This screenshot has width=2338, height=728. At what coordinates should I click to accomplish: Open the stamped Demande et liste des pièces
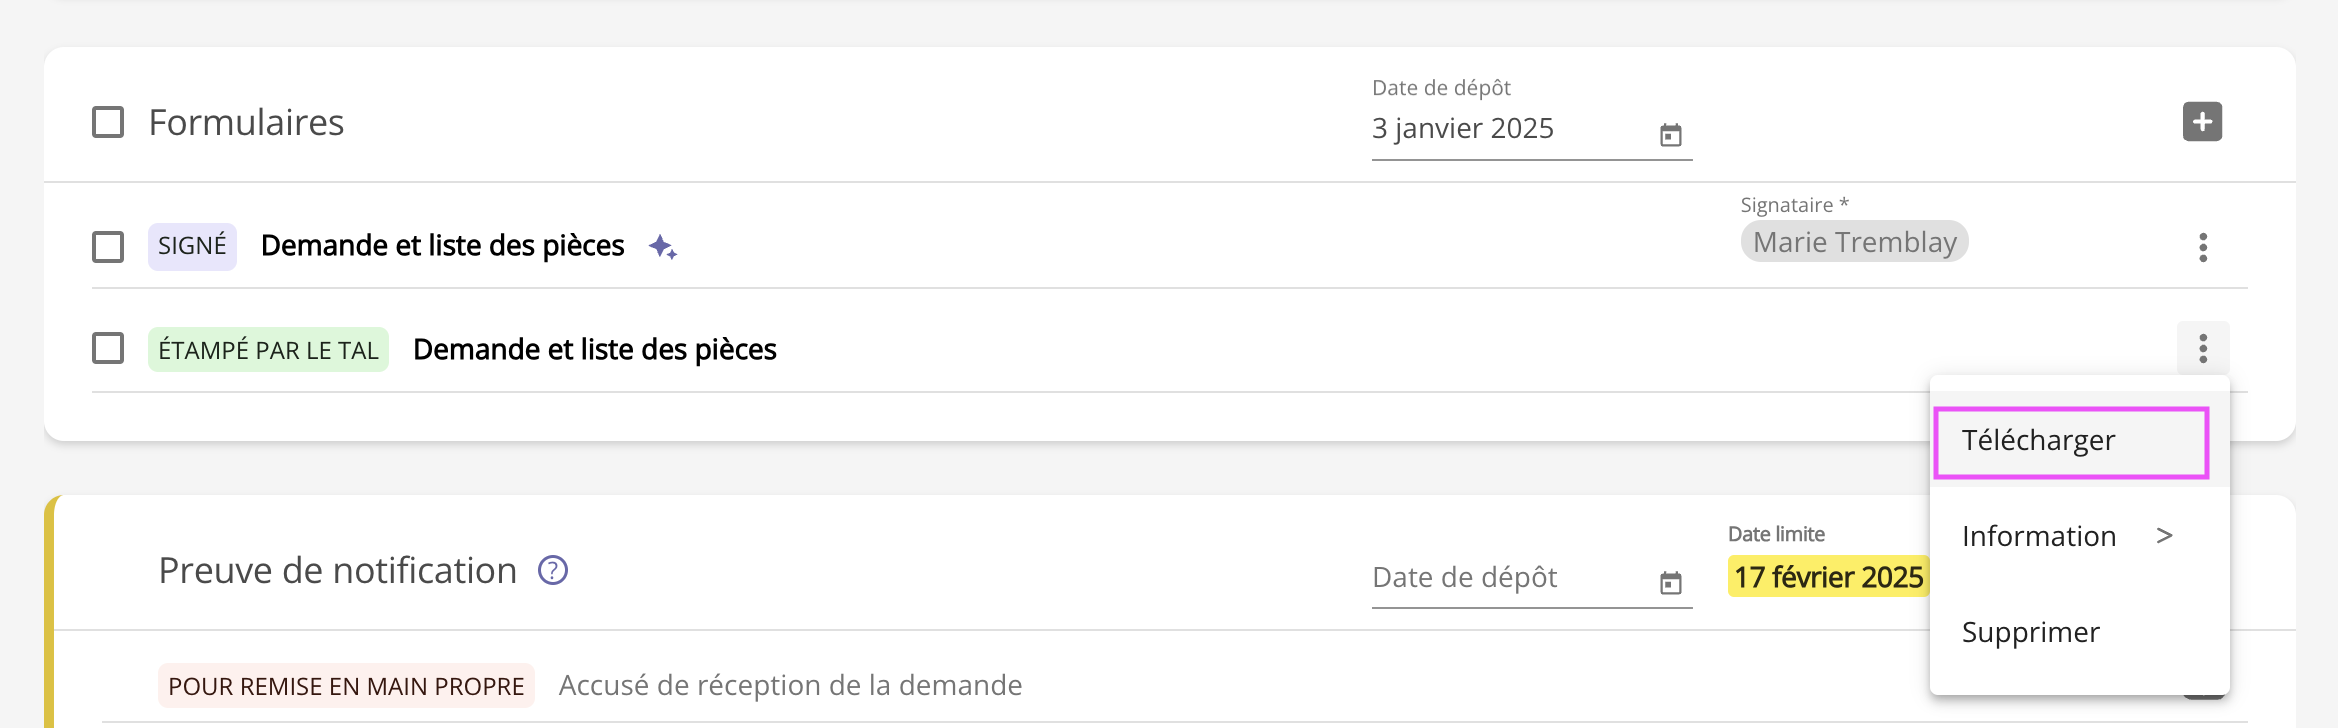[595, 349]
